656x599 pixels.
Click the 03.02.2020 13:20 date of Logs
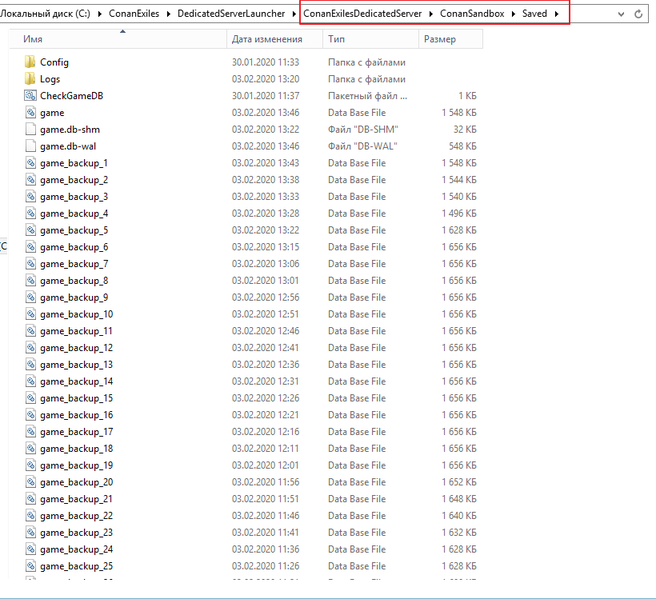point(266,79)
